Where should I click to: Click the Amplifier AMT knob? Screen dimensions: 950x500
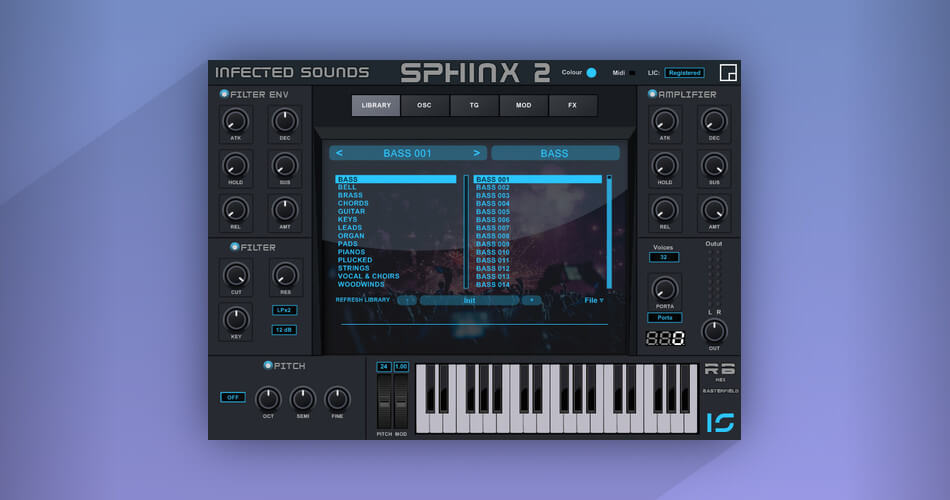point(714,210)
